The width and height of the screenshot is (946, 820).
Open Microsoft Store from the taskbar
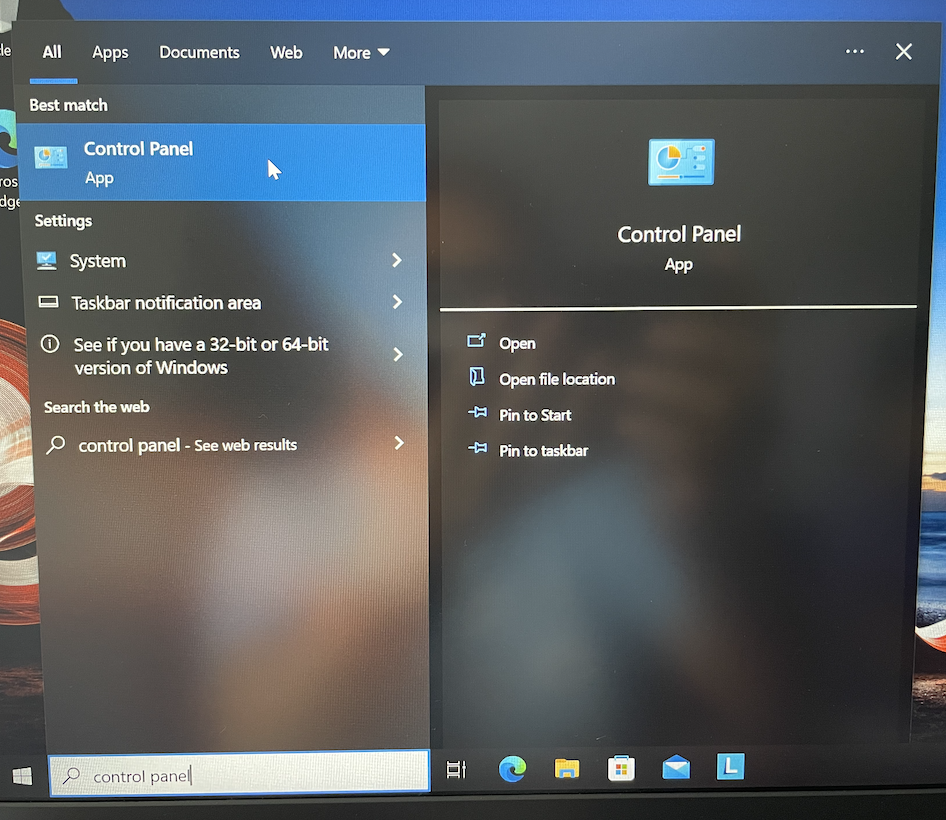point(621,768)
